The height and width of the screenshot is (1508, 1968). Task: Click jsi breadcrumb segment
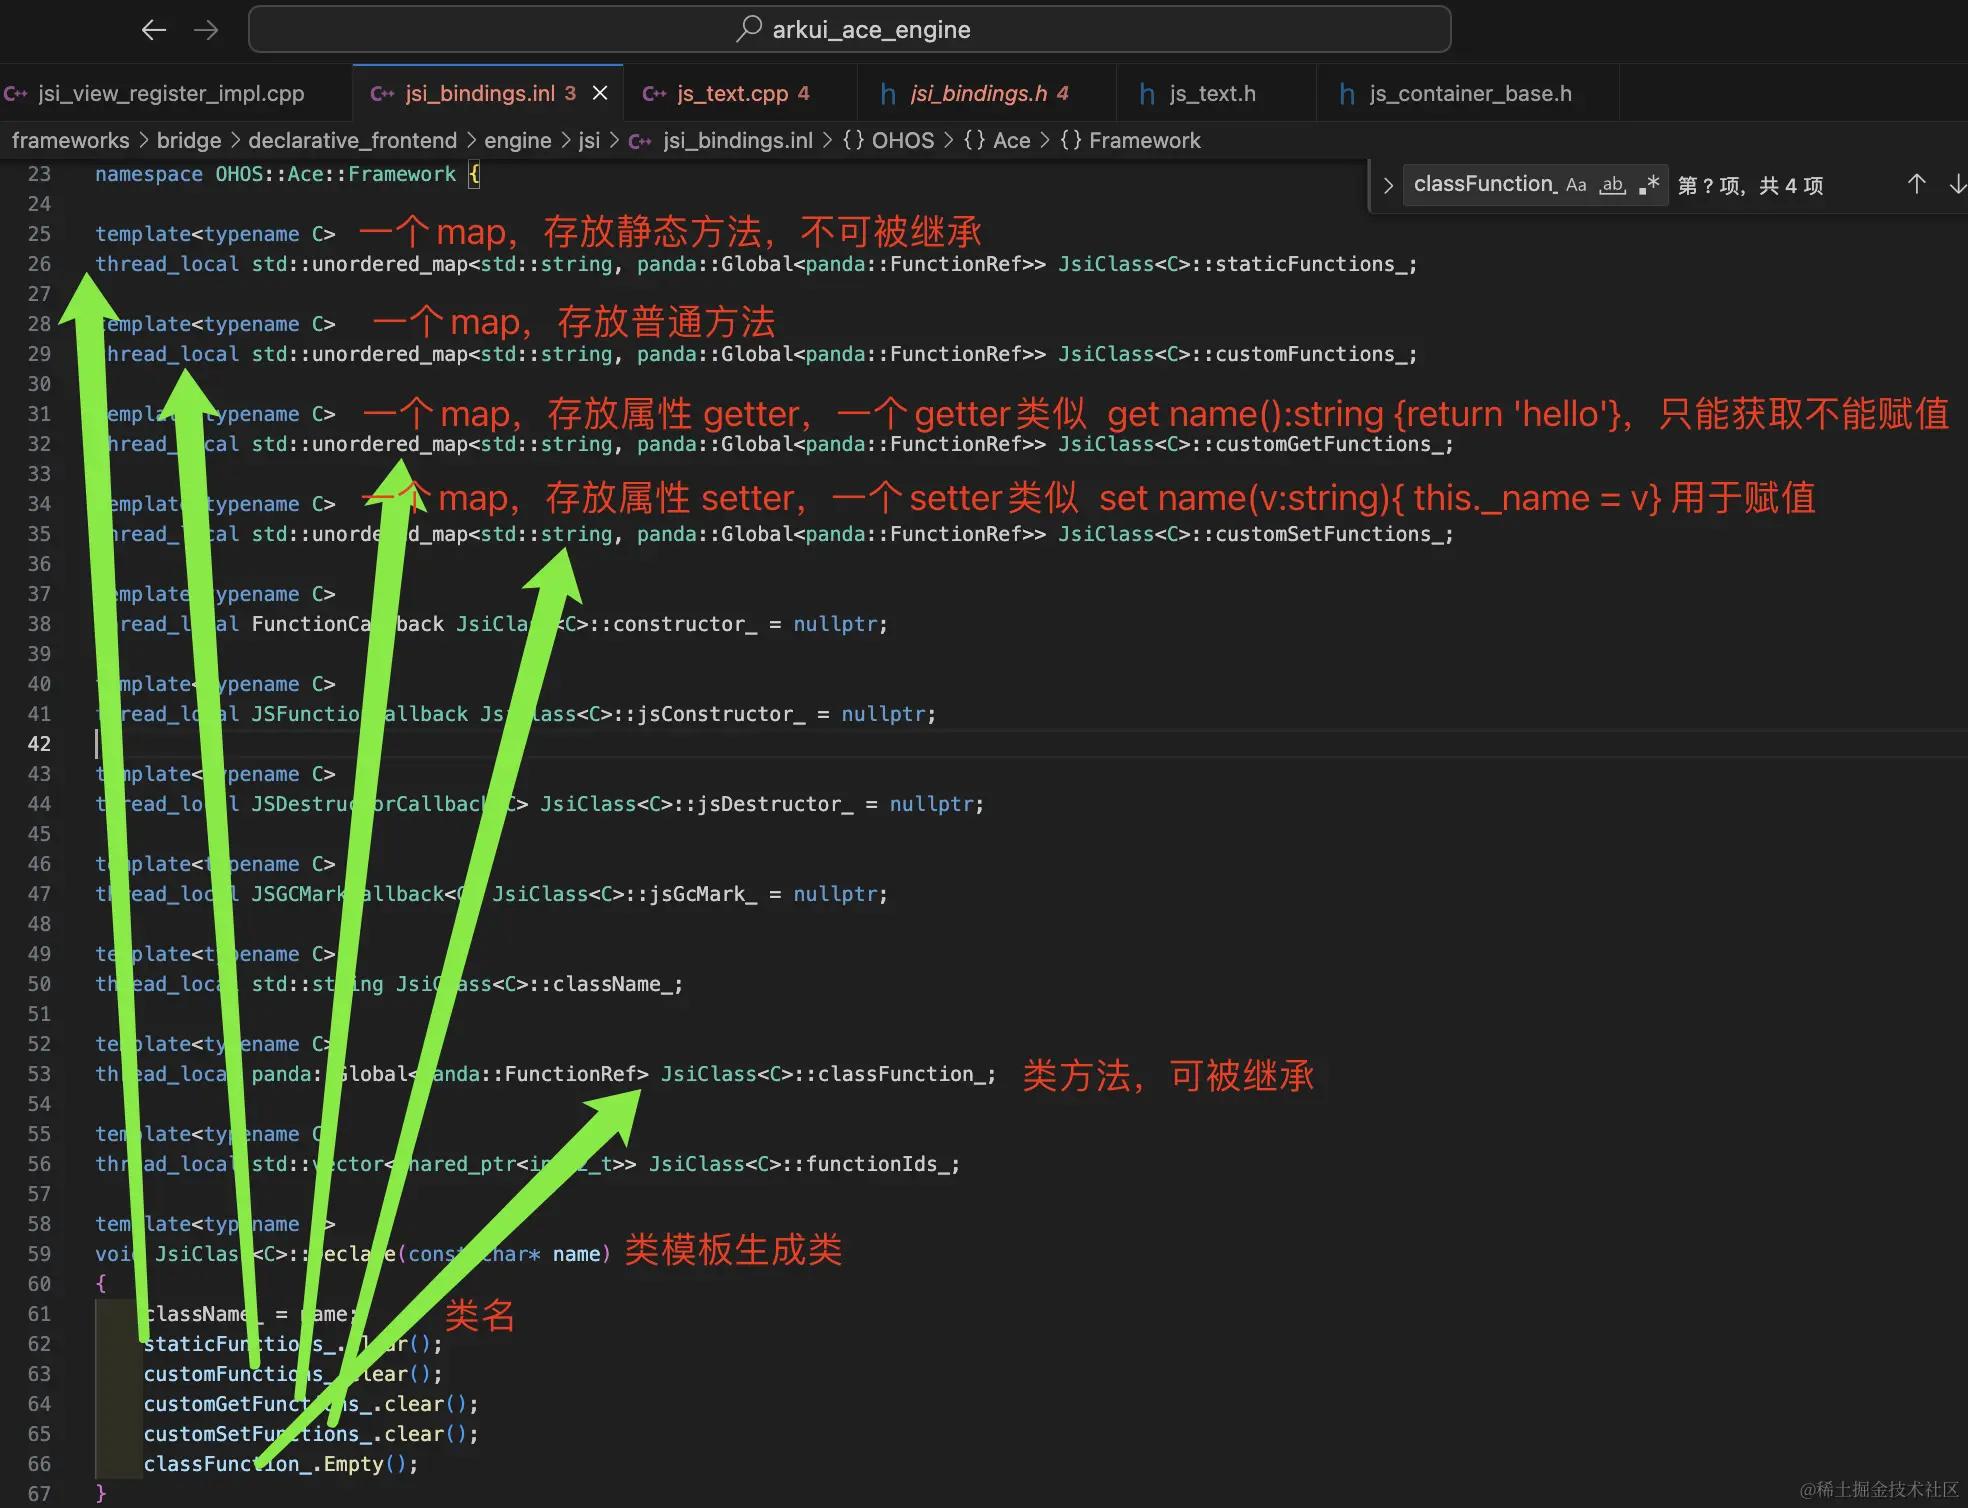589,141
